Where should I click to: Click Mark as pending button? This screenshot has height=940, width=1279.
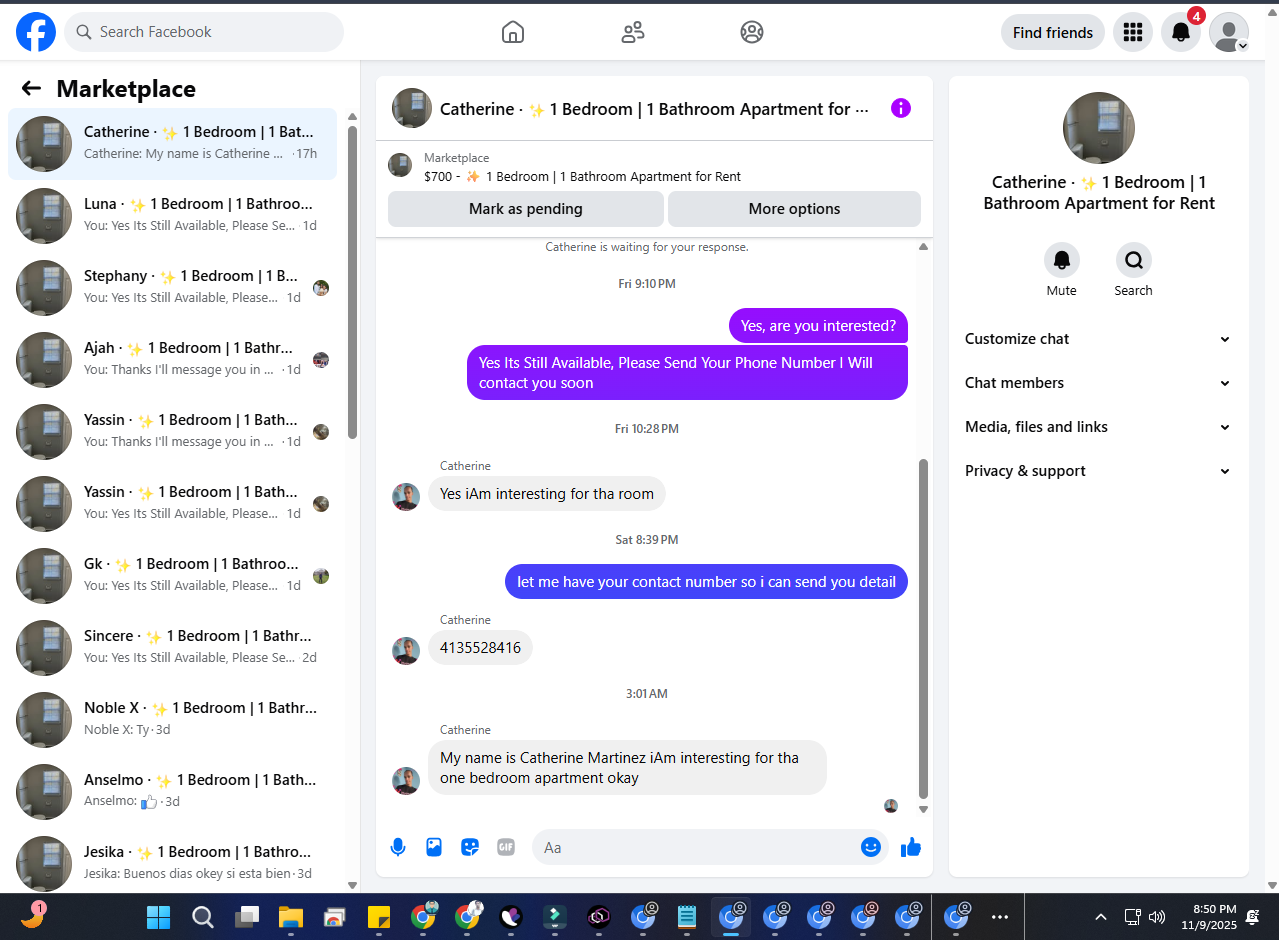click(526, 209)
